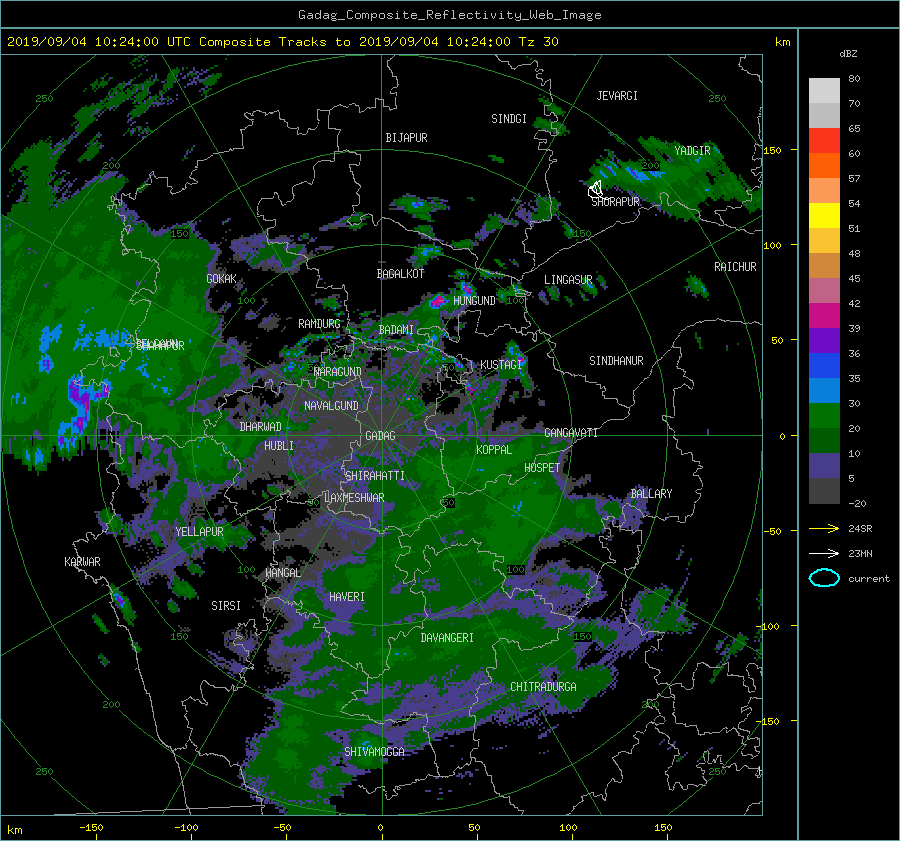Click the magenta storm cell west of HUNGUND
The width and height of the screenshot is (900, 841).
click(438, 300)
